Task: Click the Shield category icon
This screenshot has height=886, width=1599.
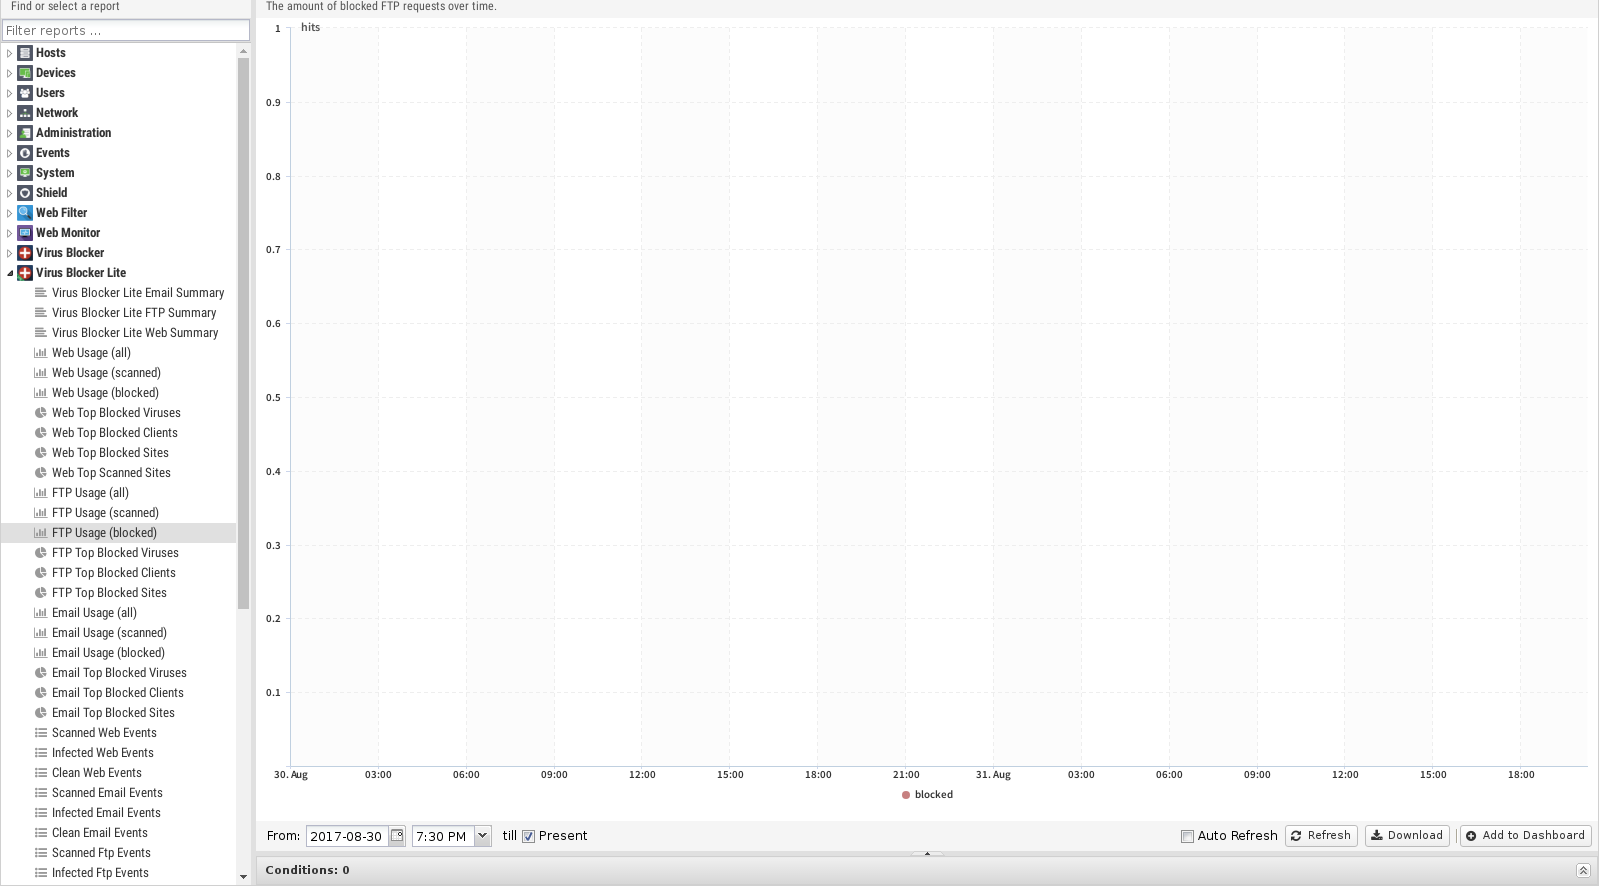Action: (x=25, y=193)
